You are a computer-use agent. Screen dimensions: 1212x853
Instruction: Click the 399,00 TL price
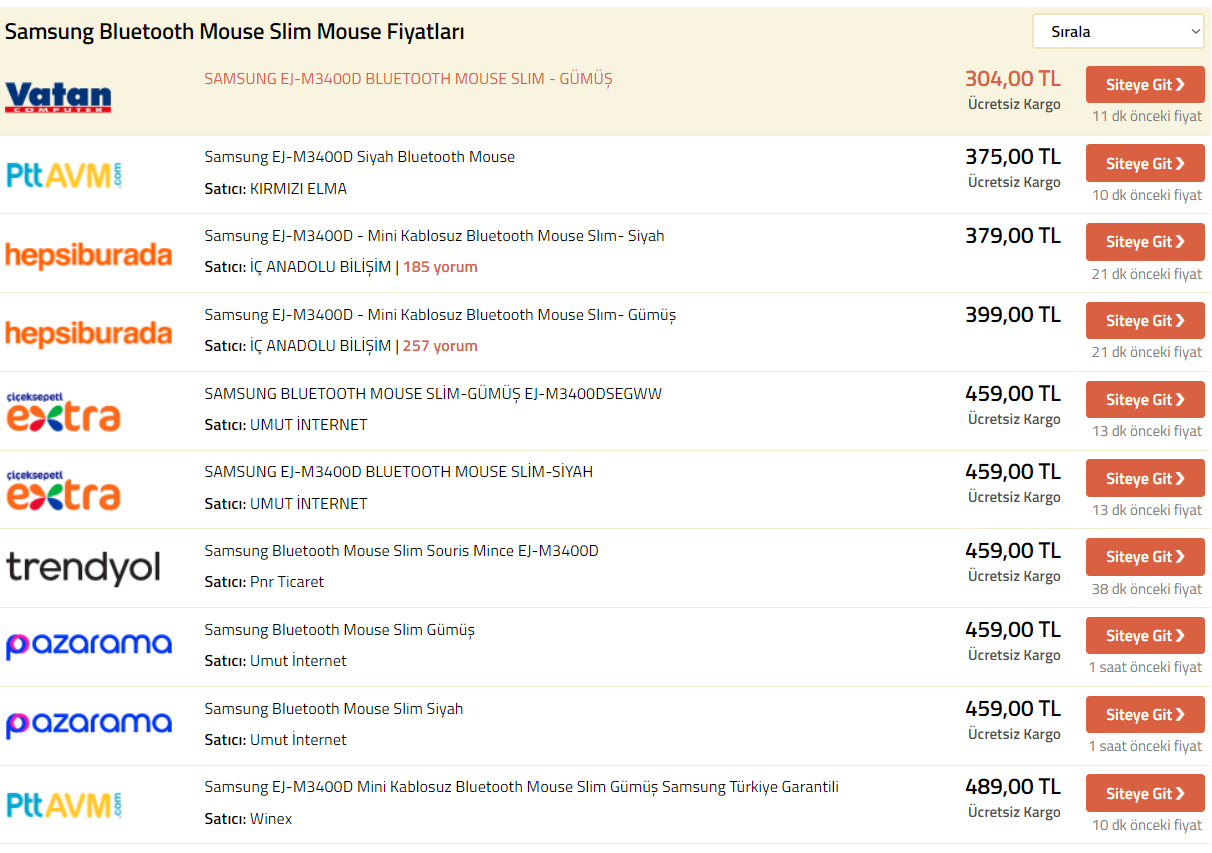(x=1013, y=315)
